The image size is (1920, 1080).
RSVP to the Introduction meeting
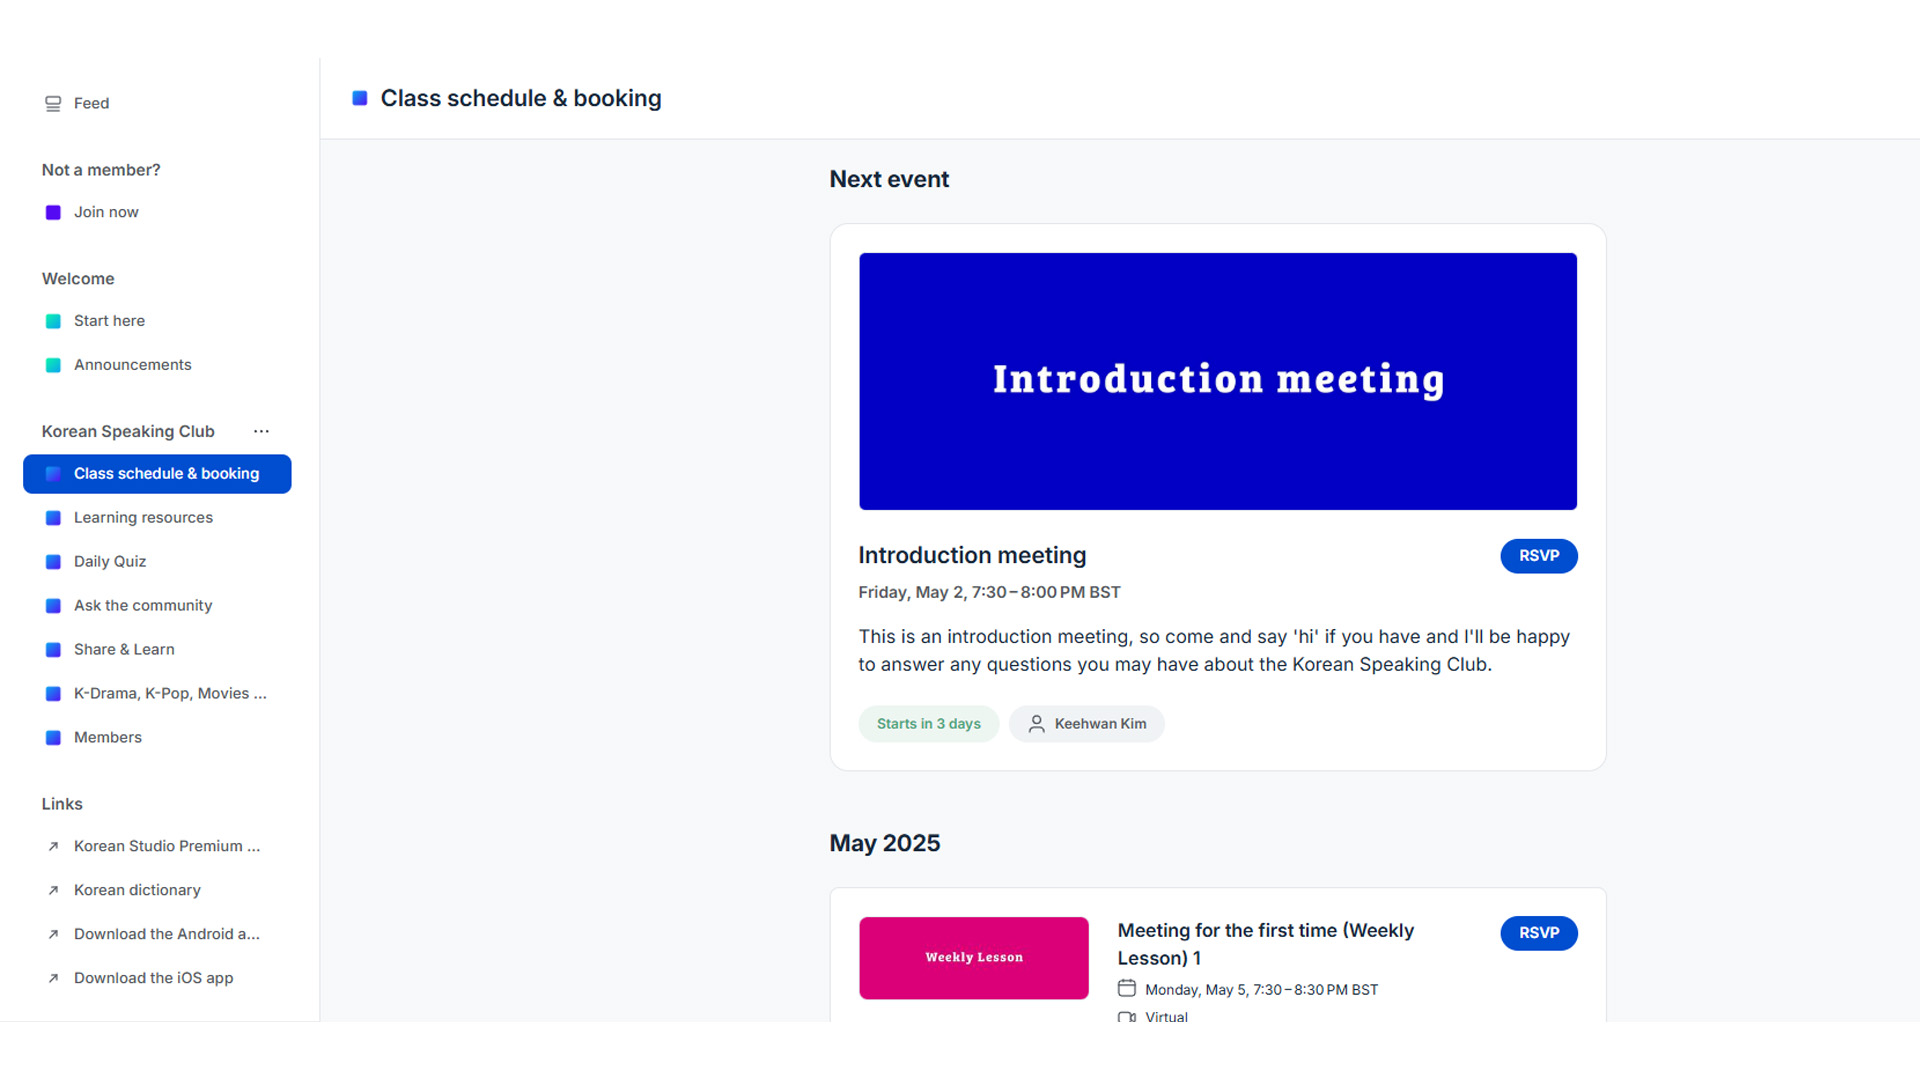[1538, 556]
